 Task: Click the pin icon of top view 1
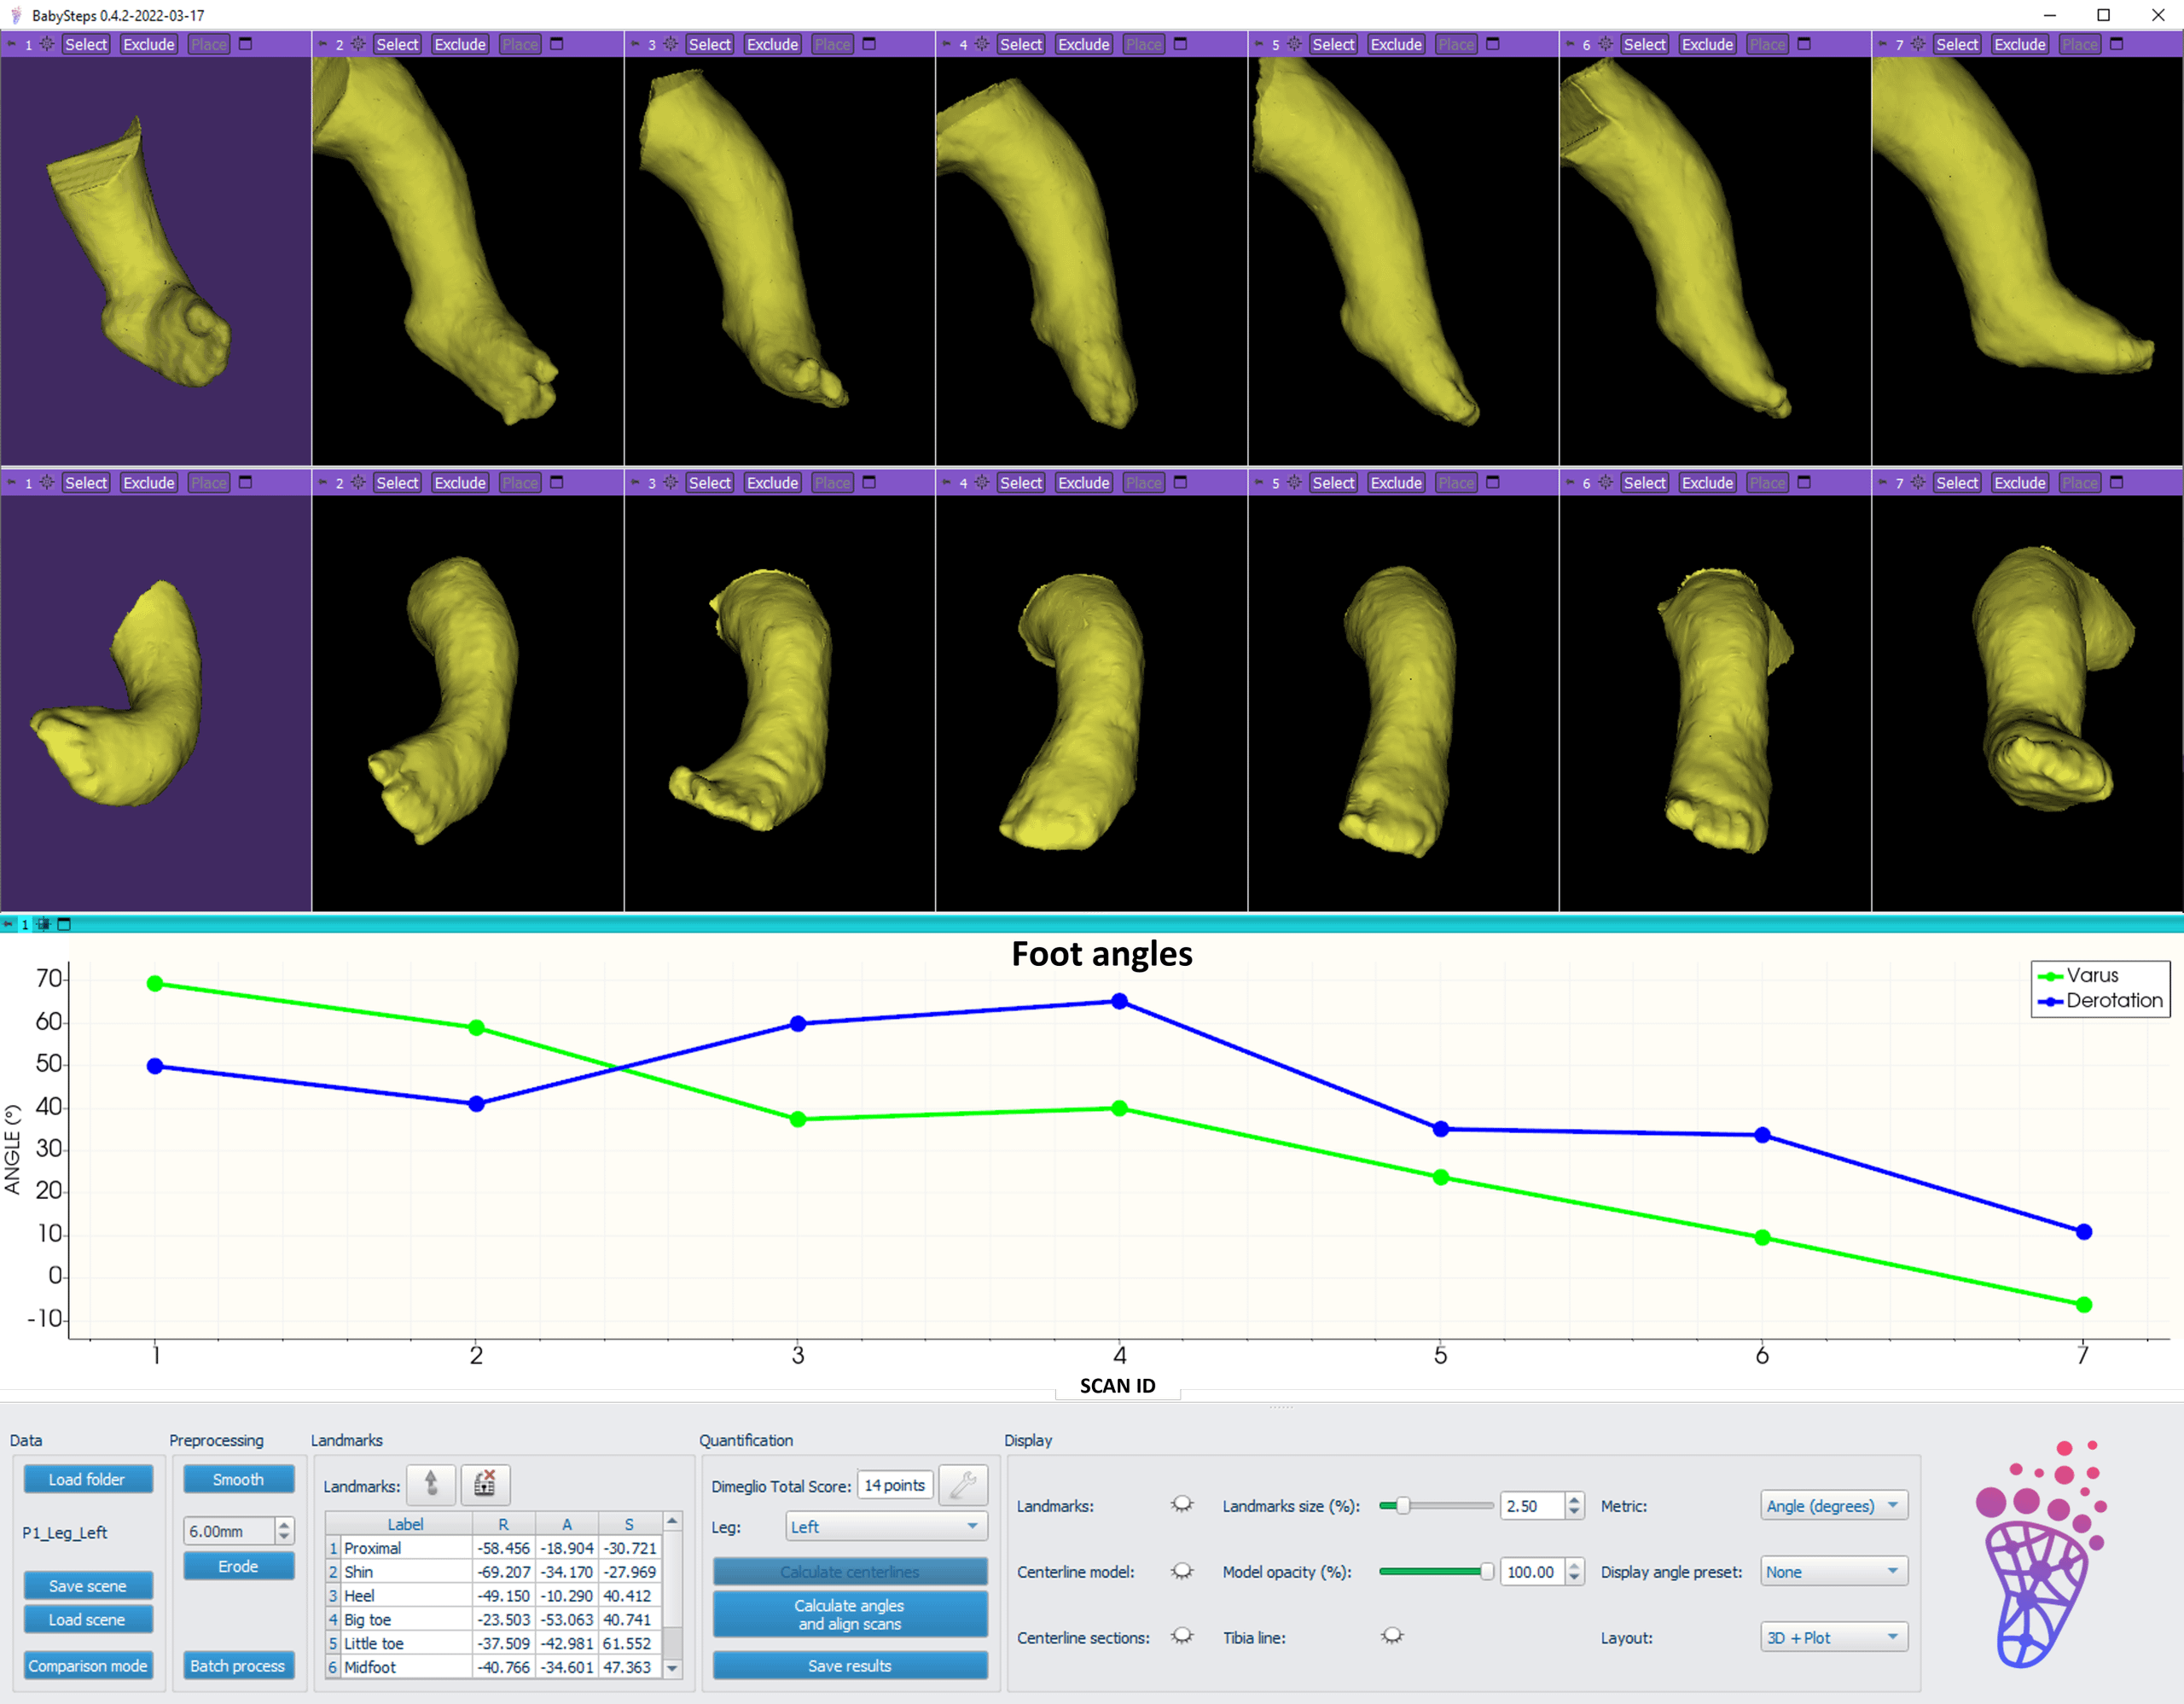(x=11, y=44)
